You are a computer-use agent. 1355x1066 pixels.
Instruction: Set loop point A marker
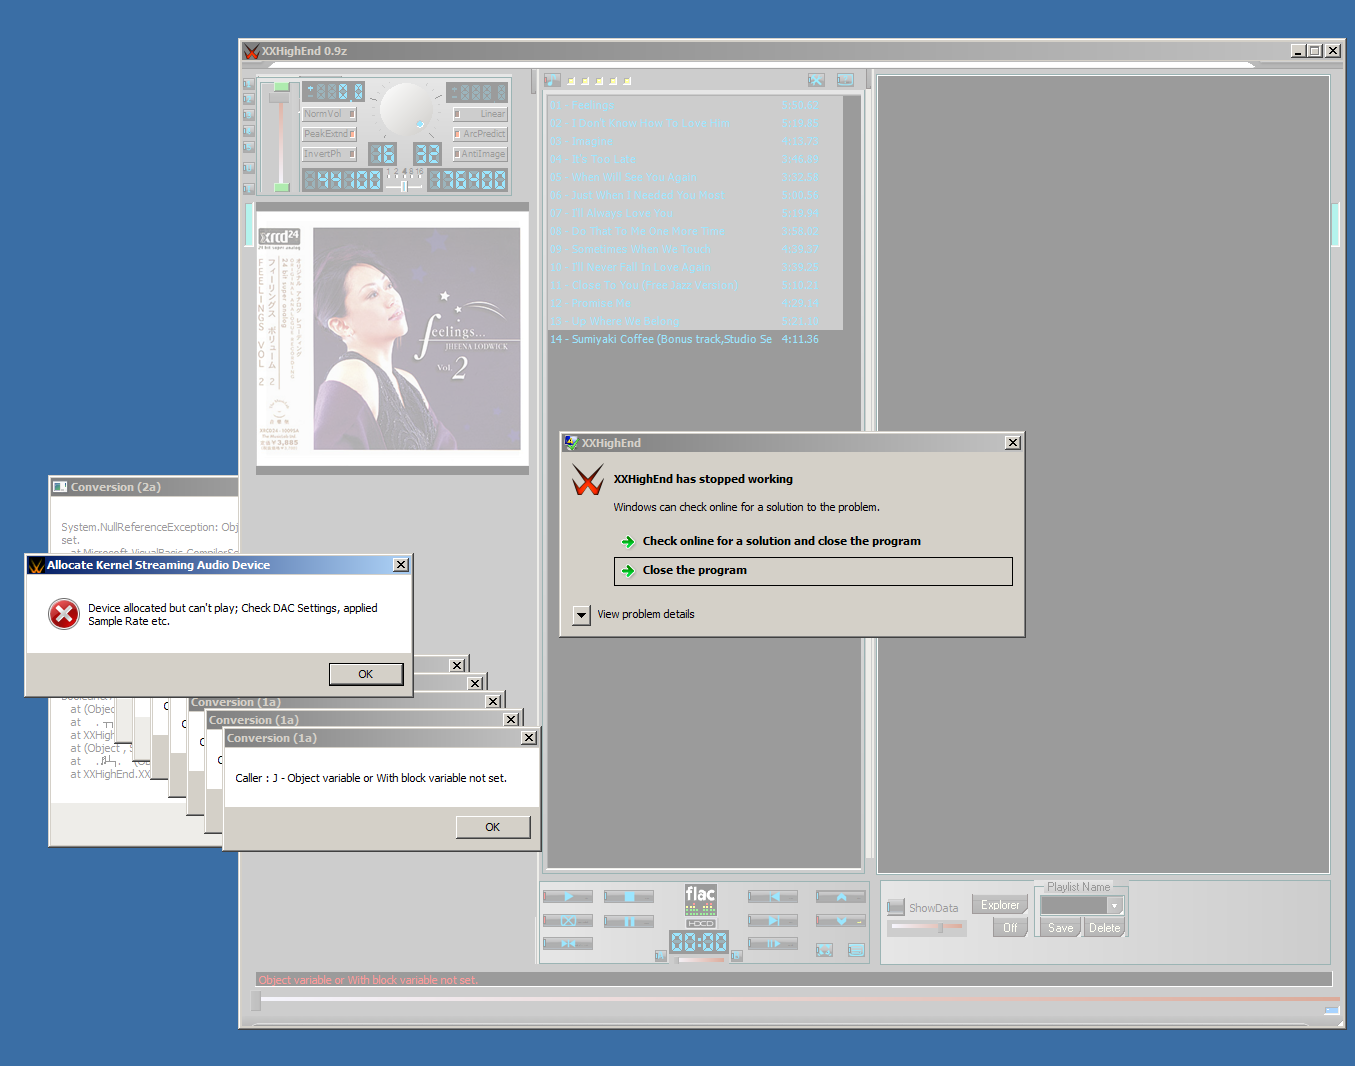(x=661, y=956)
